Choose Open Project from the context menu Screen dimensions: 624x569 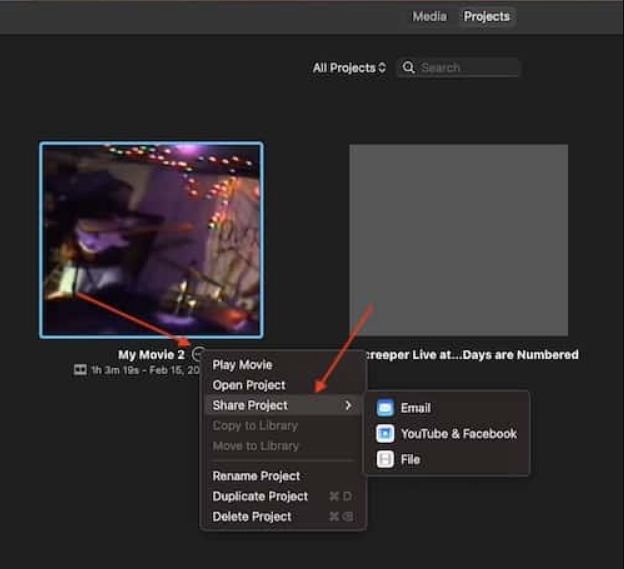283,385
